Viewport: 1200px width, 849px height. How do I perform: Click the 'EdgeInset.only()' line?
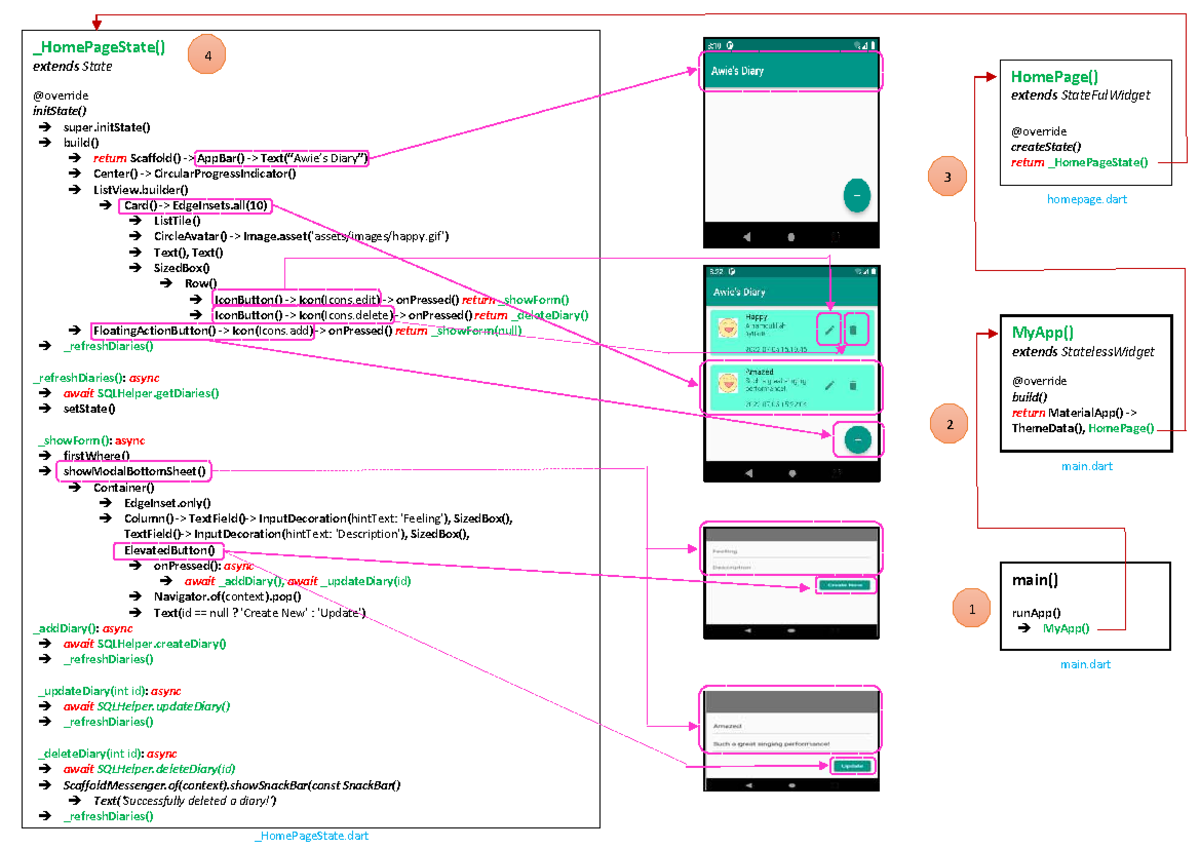(168, 503)
